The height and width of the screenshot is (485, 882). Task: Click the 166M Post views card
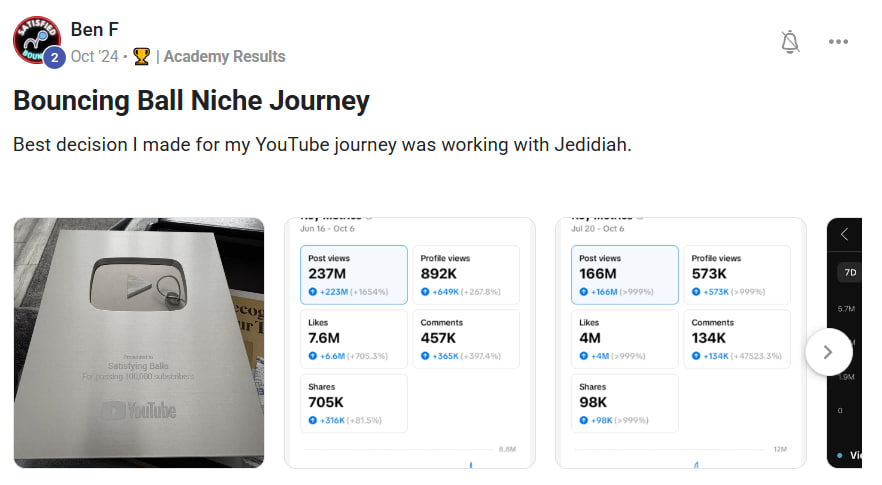tap(625, 275)
